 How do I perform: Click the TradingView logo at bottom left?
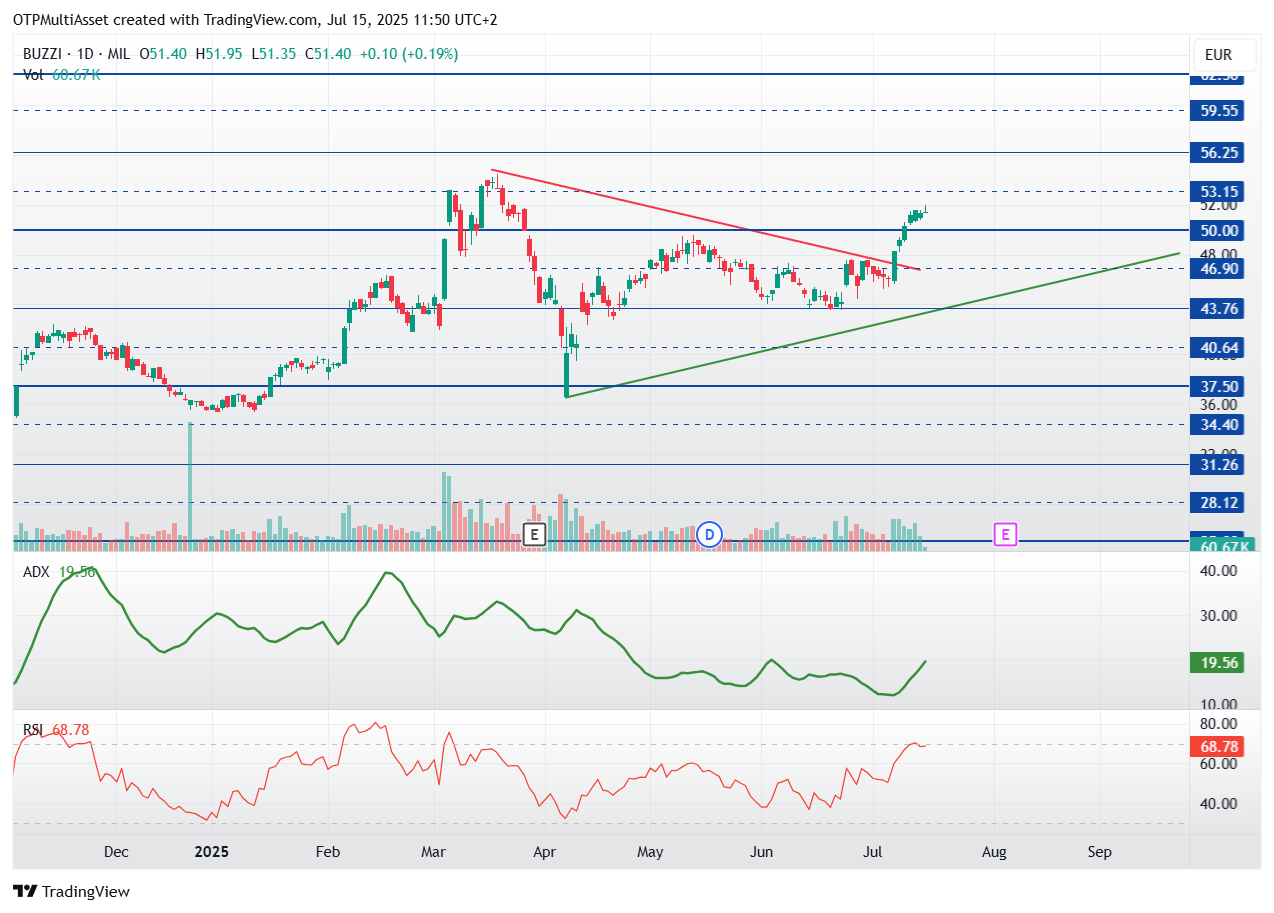tap(71, 891)
